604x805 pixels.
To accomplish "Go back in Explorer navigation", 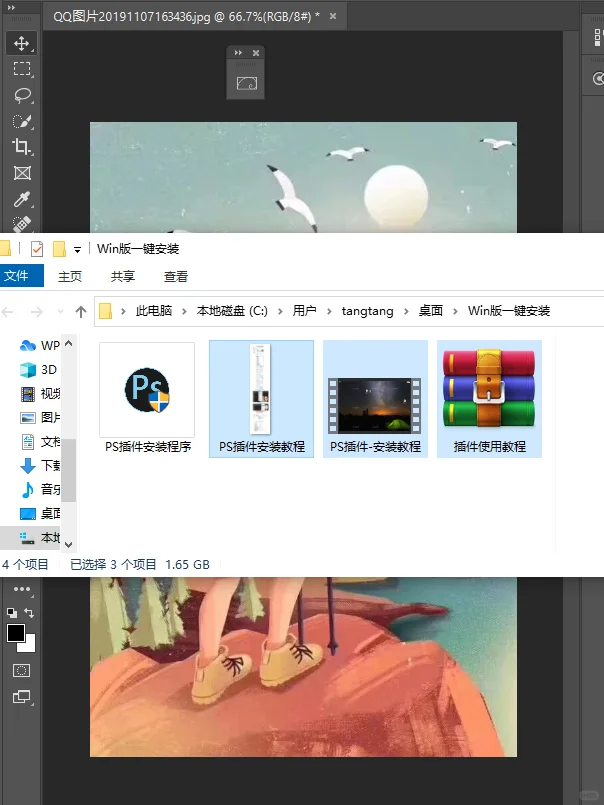I will 7,312.
